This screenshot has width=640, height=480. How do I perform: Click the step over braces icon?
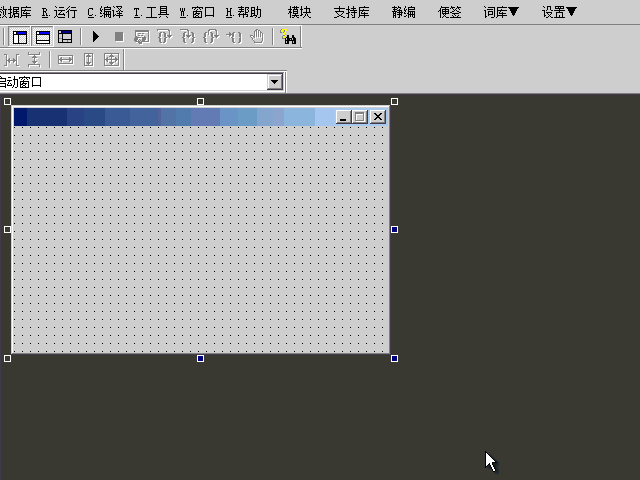click(165, 37)
